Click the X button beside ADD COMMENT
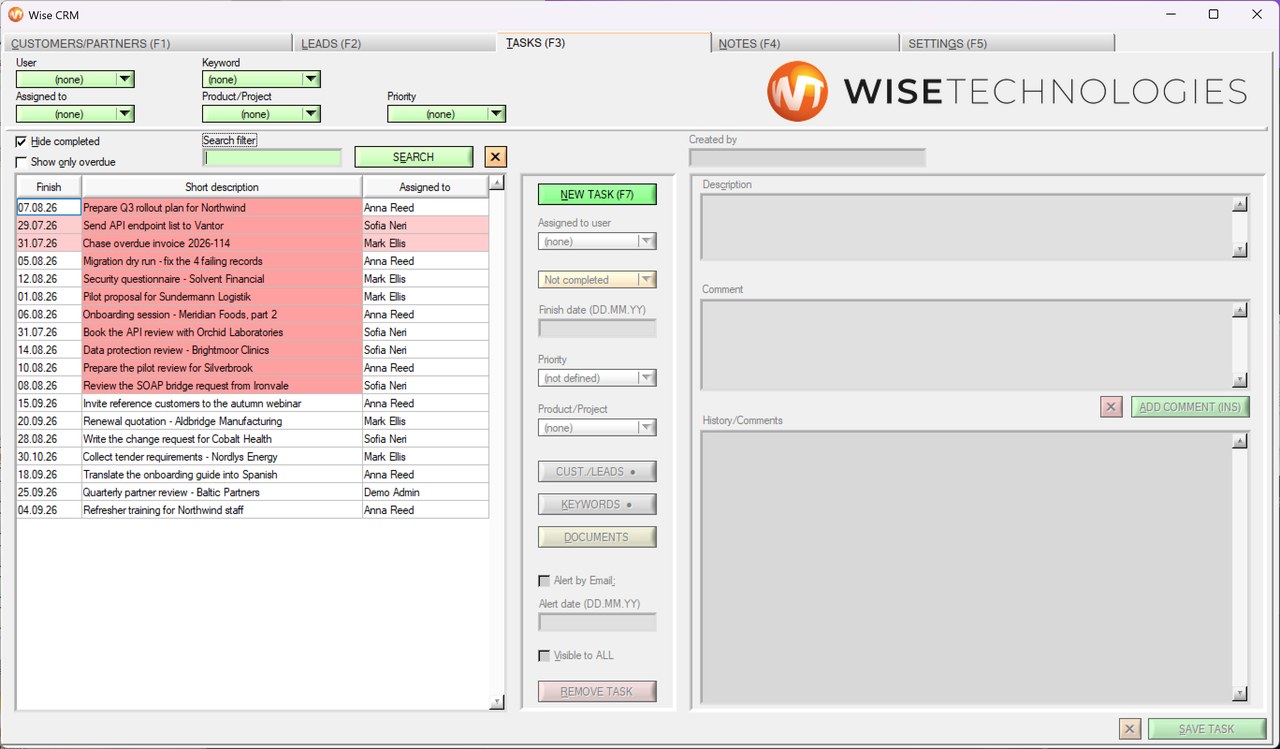 [x=1111, y=407]
